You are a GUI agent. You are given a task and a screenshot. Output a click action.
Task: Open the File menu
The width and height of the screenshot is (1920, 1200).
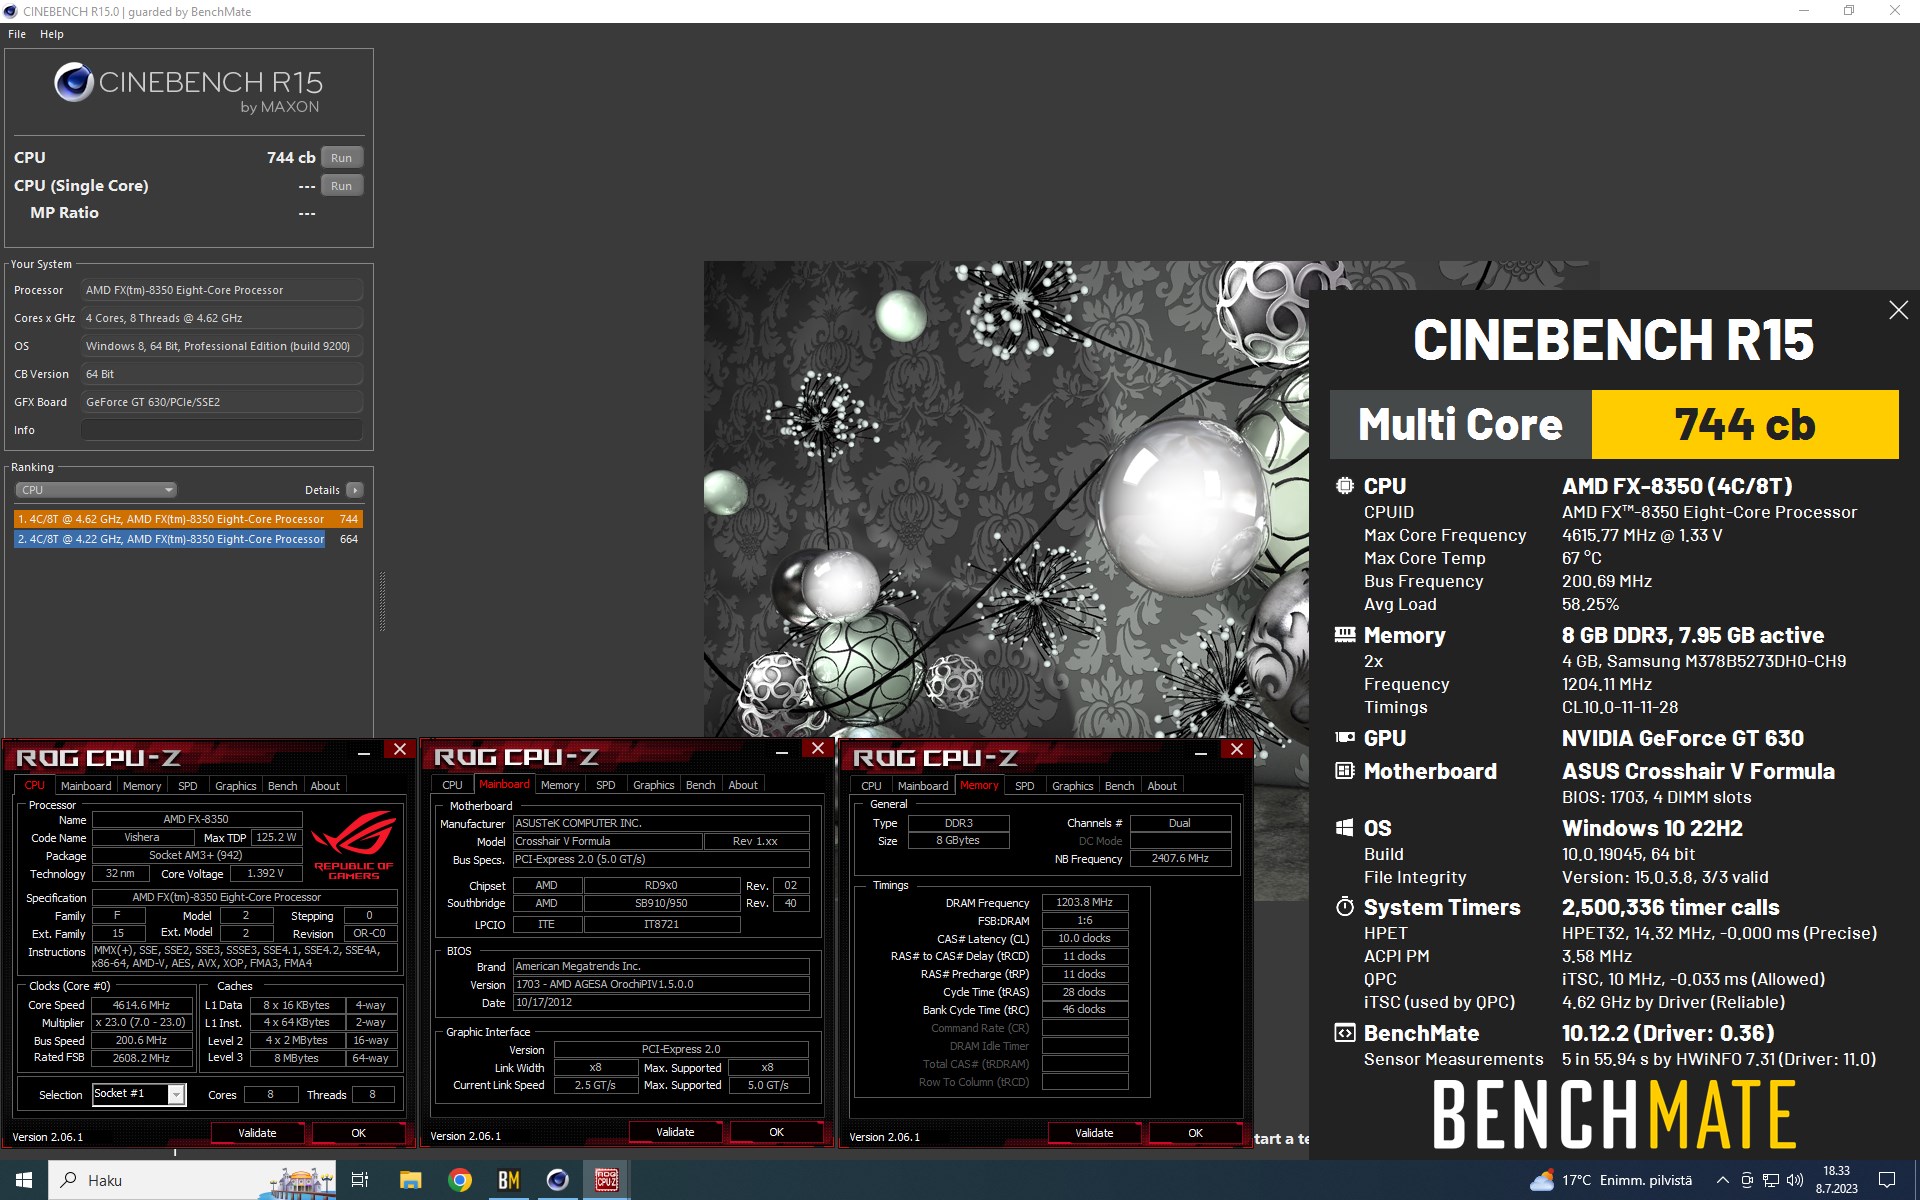17,34
